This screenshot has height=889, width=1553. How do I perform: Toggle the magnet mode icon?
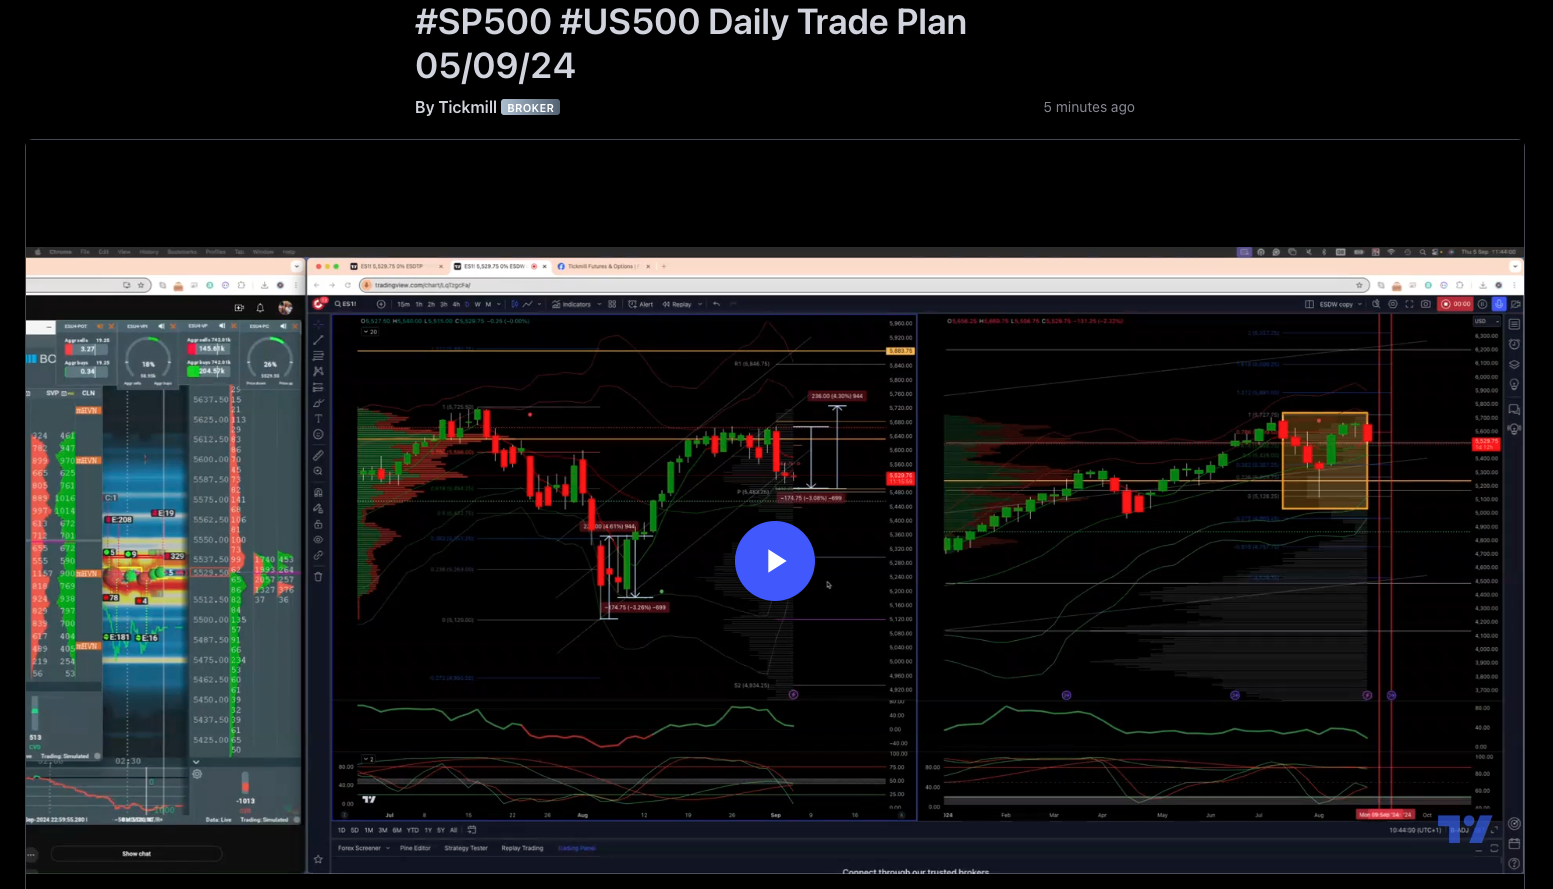coord(318,492)
